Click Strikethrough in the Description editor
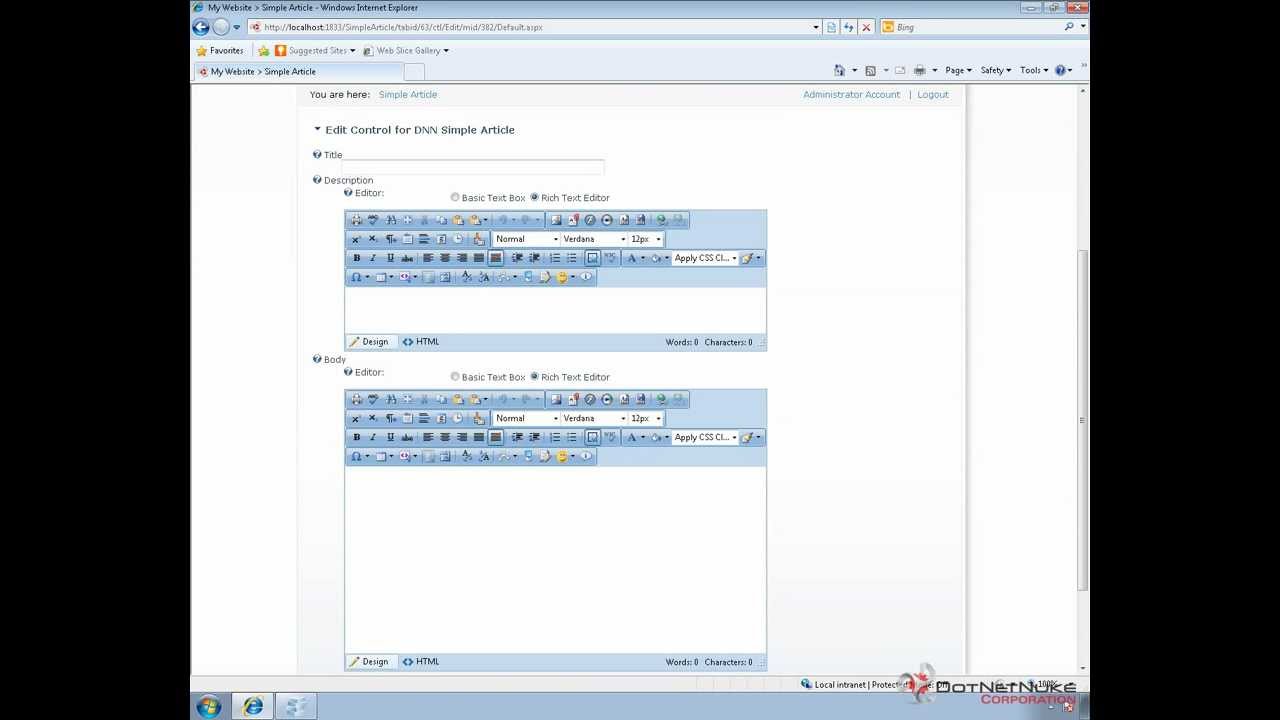1280x720 pixels. (407, 258)
